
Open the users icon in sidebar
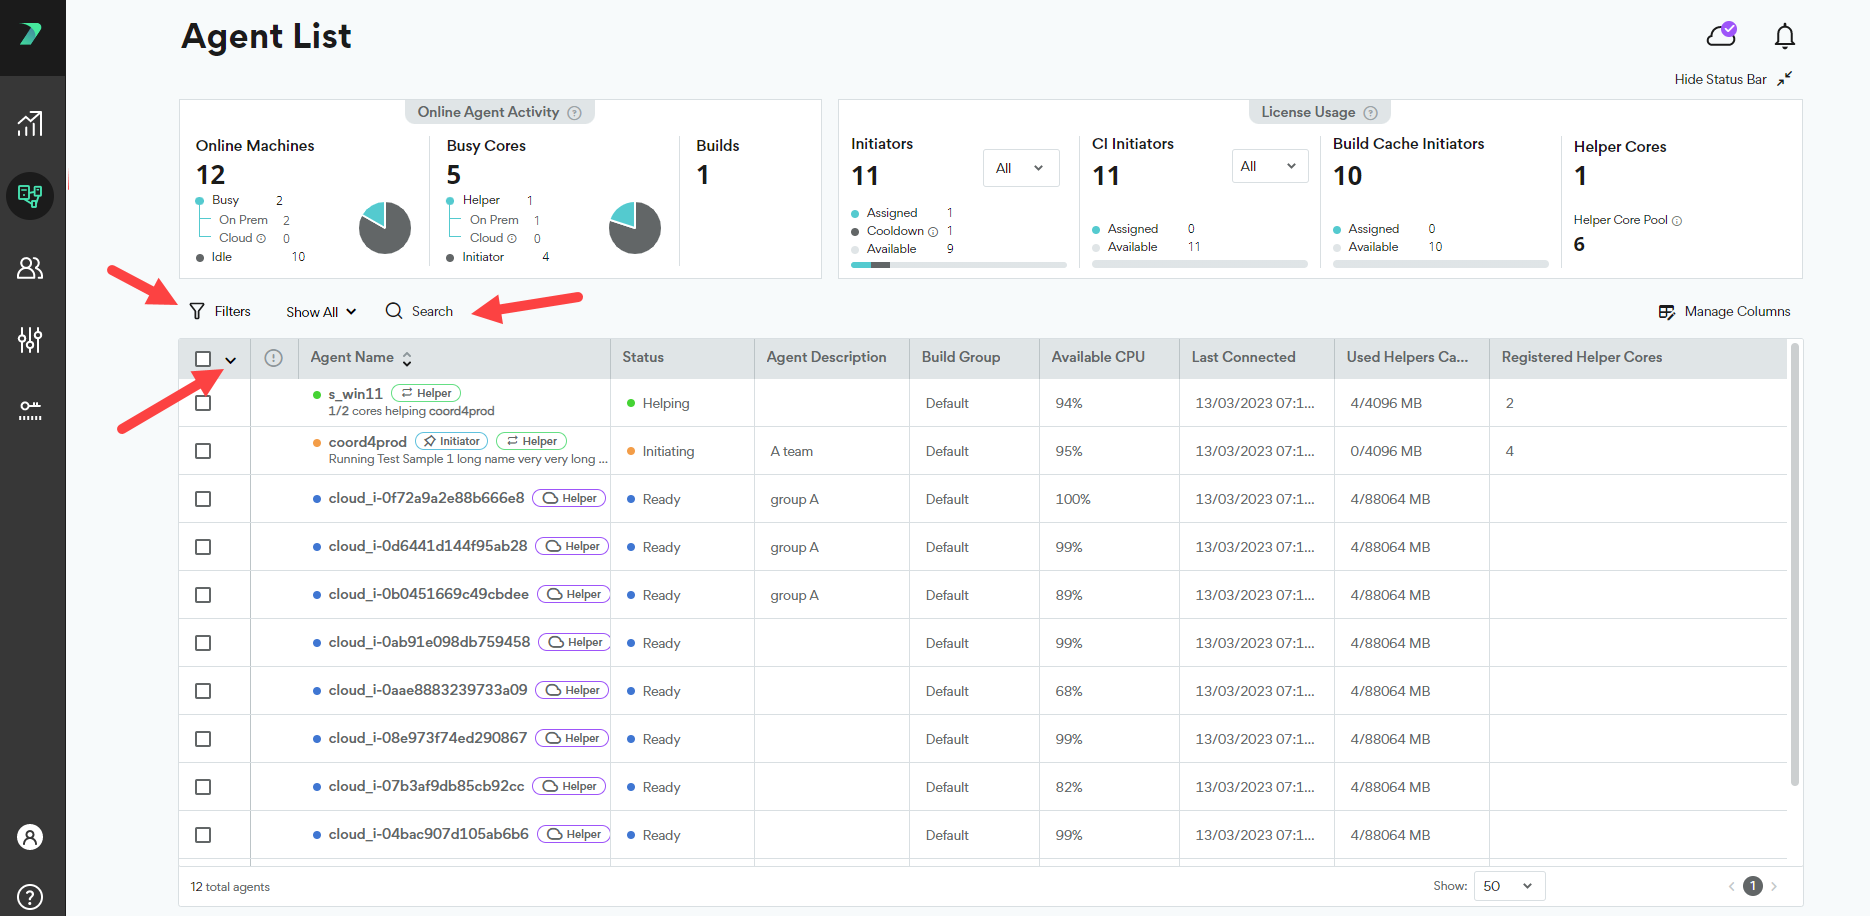click(30, 268)
